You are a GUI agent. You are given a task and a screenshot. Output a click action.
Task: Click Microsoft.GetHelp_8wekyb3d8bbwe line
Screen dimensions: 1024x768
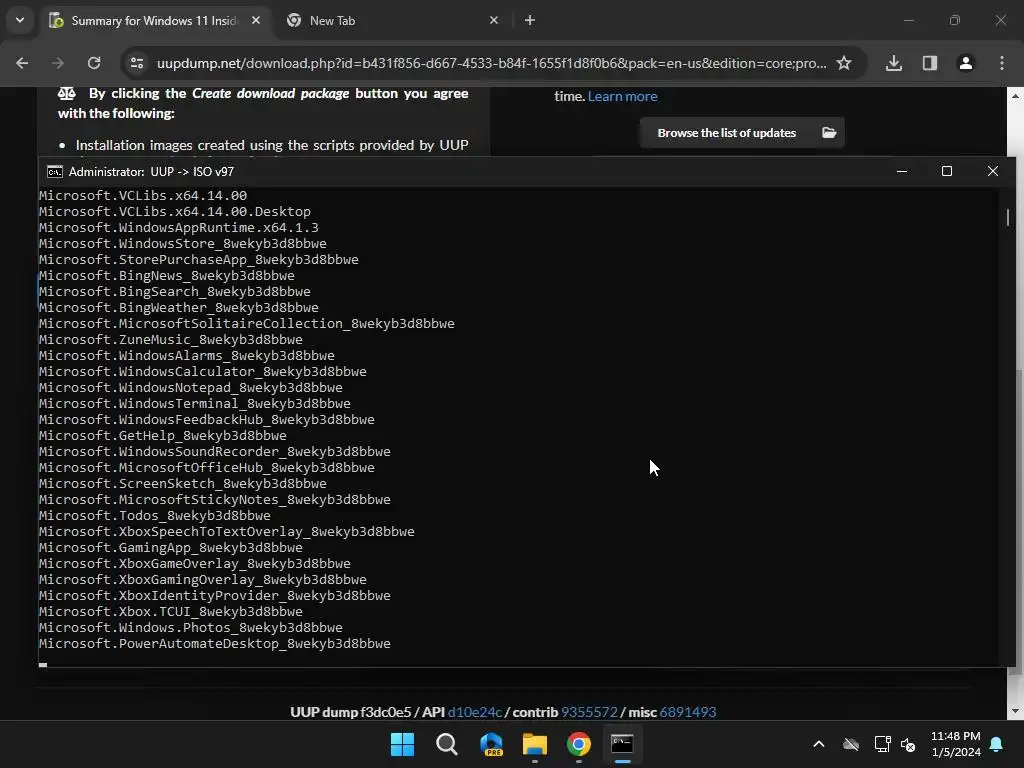(x=163, y=436)
